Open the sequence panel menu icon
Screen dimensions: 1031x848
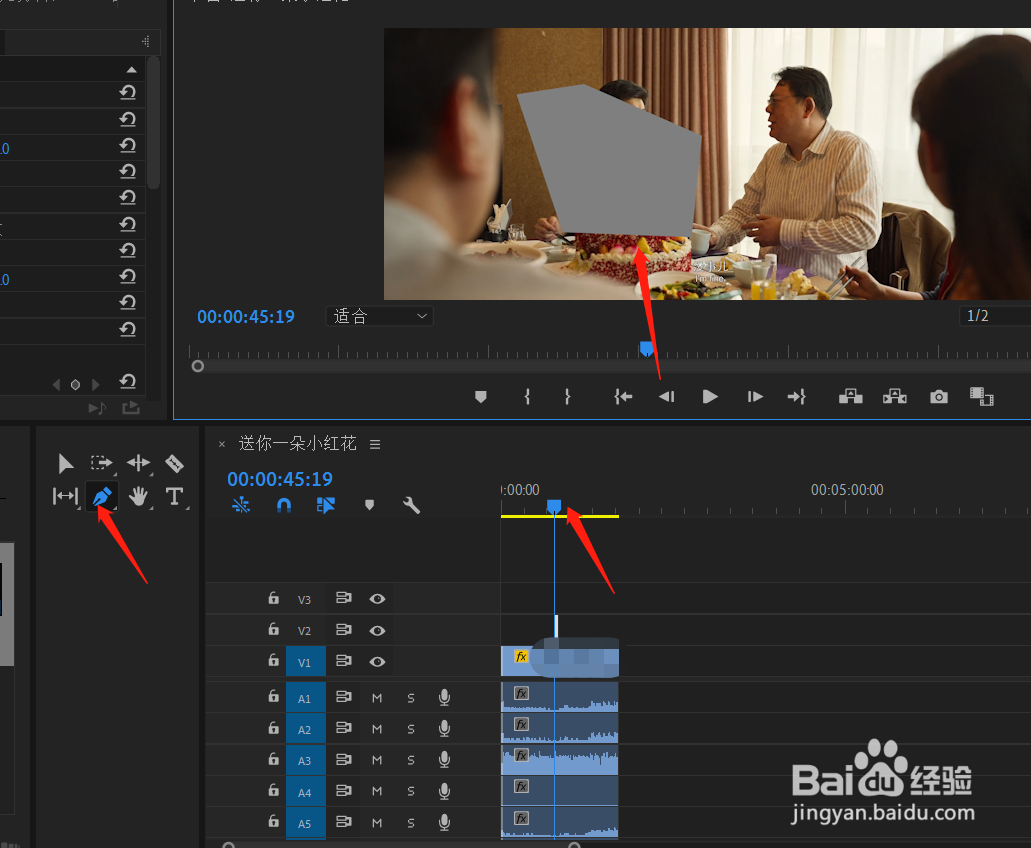click(375, 444)
